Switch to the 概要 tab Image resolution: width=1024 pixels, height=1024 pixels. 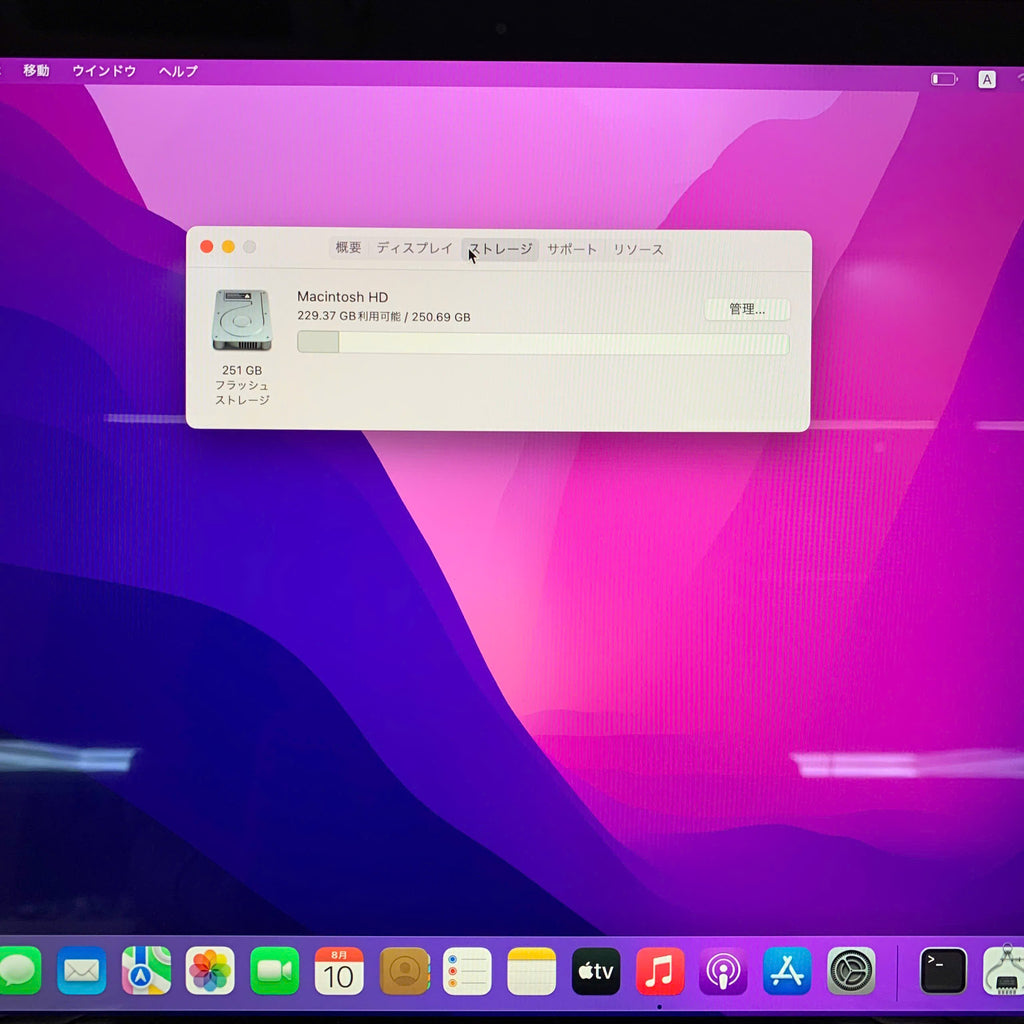click(348, 248)
